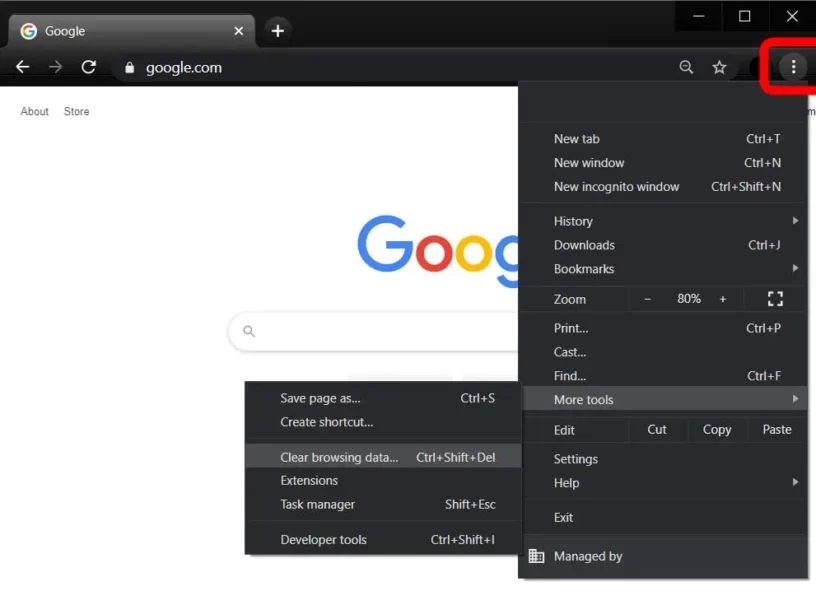Expand the Bookmarks submenu arrow
Viewport: 816px width, 600px height.
[795, 269]
